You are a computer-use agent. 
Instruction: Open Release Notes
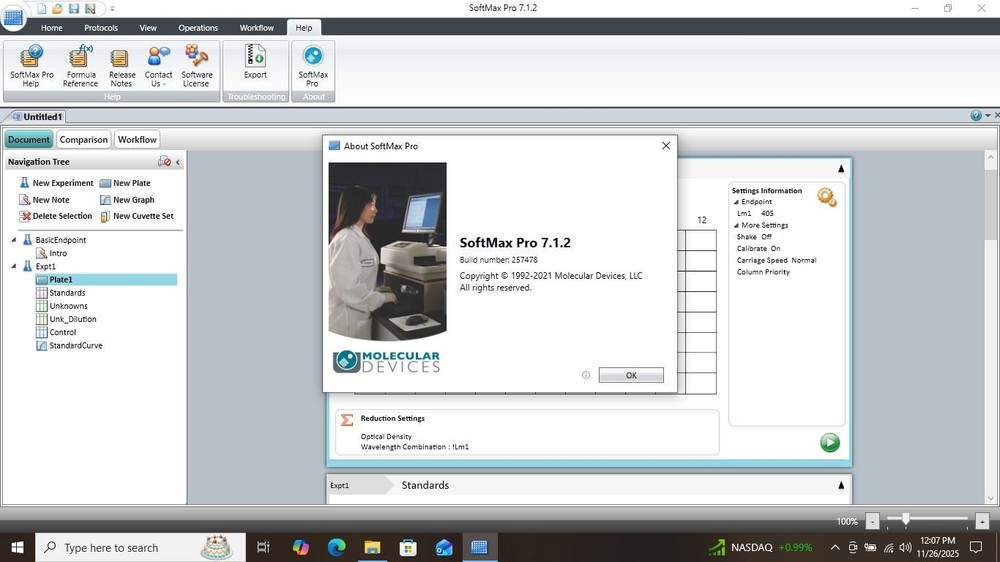[x=121, y=66]
